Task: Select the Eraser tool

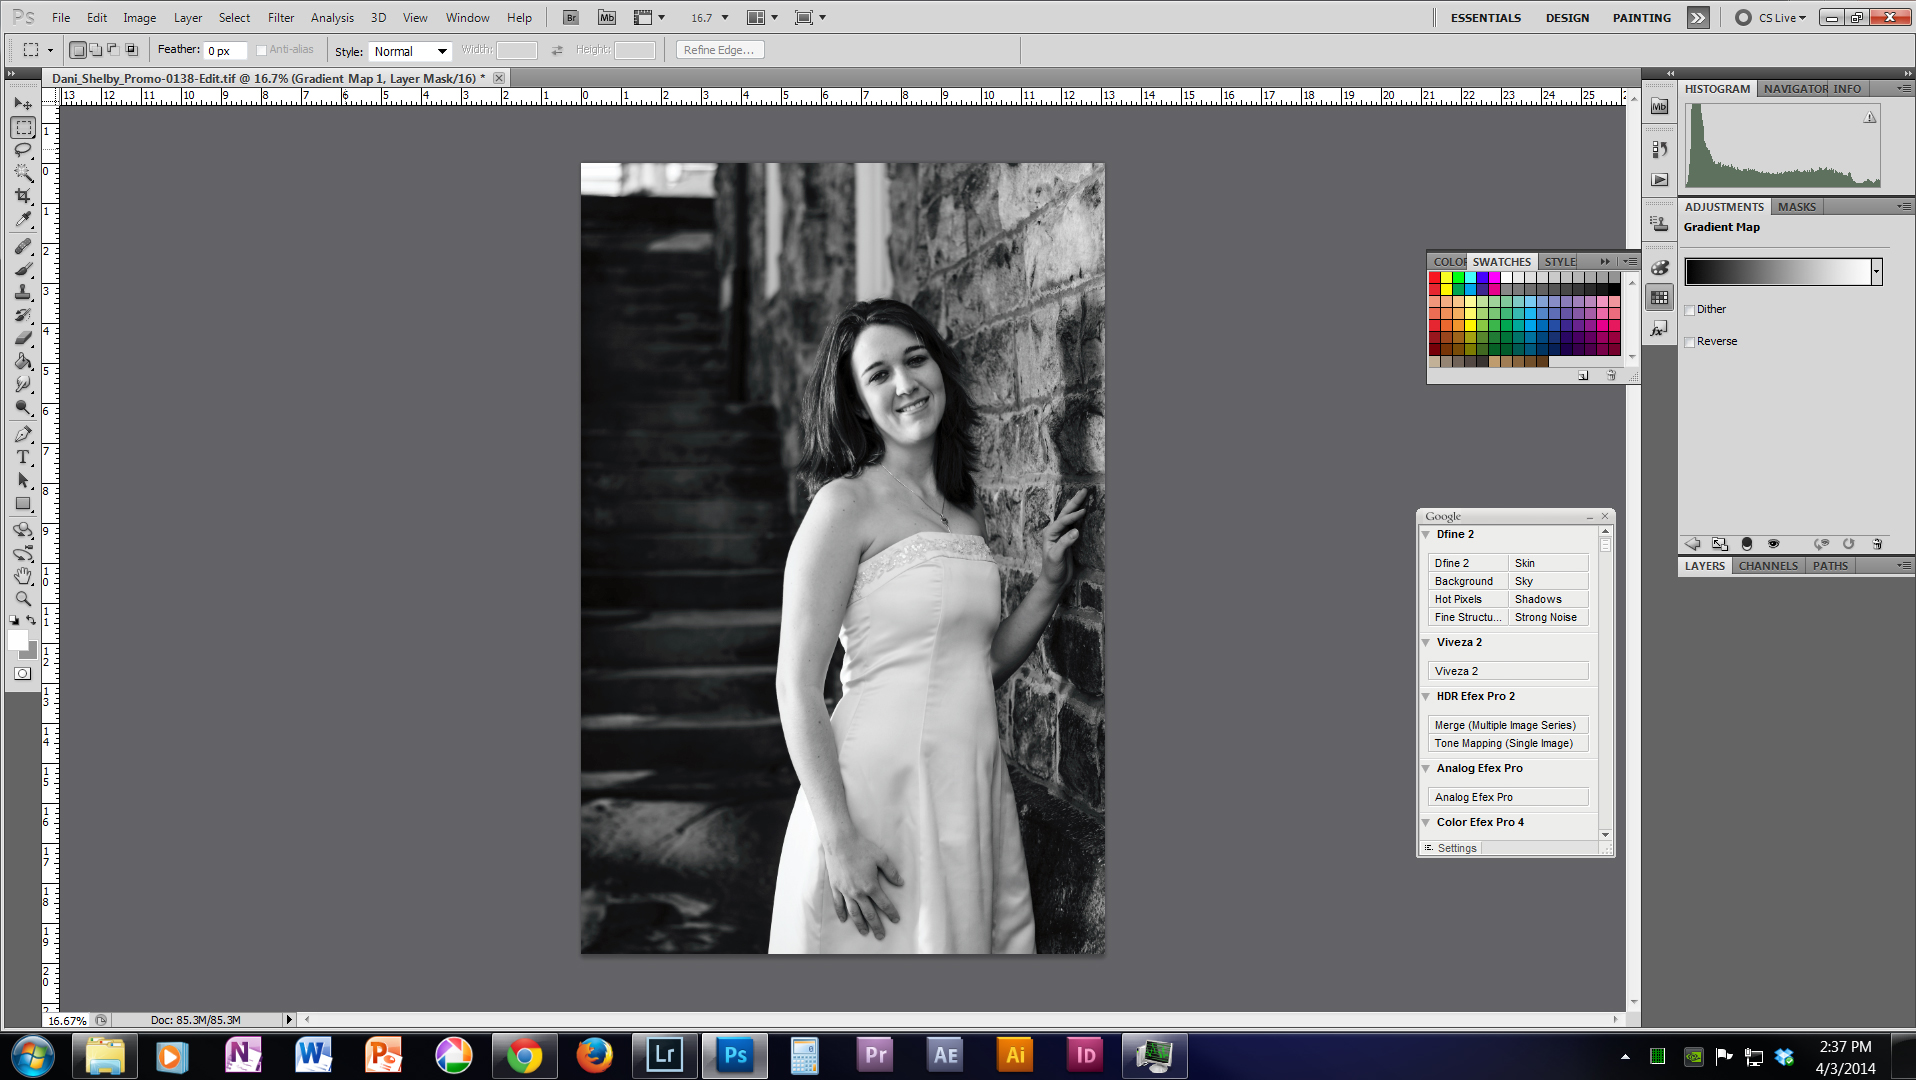Action: [x=23, y=338]
